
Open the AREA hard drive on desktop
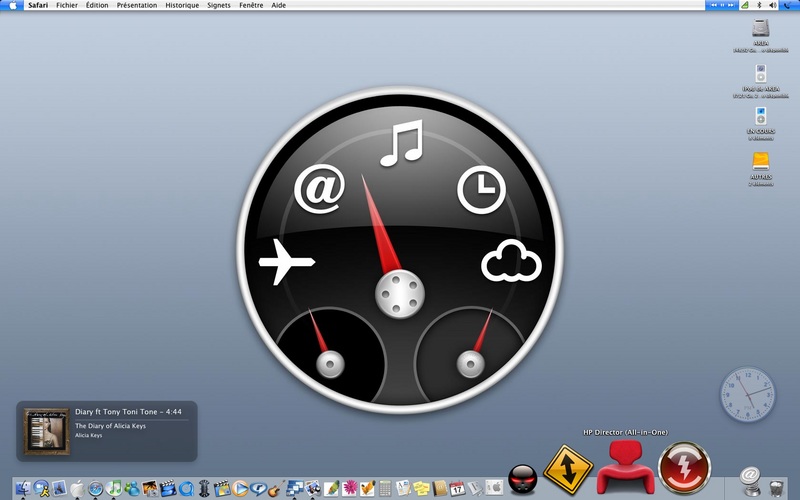tap(760, 29)
